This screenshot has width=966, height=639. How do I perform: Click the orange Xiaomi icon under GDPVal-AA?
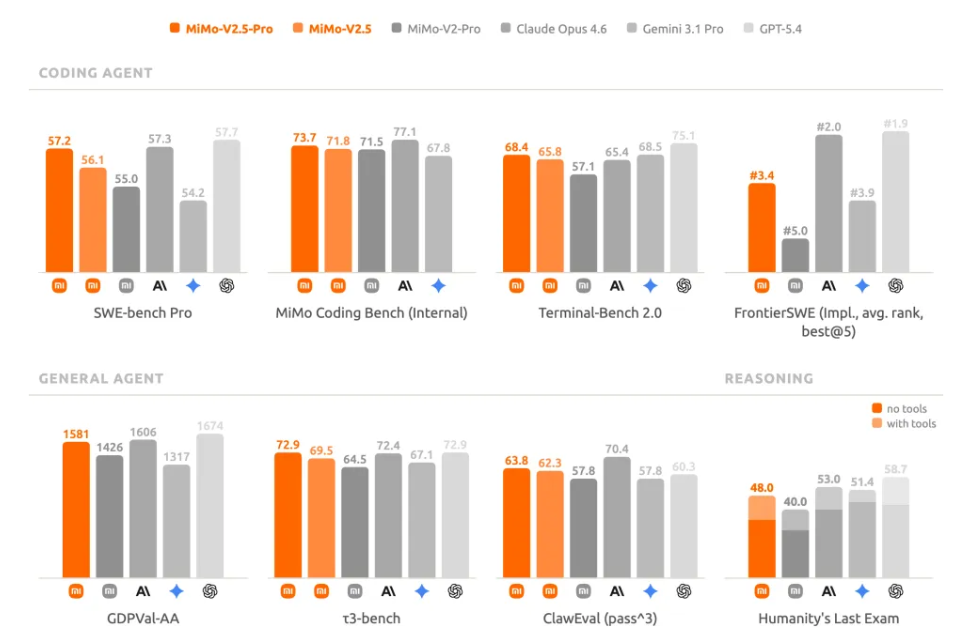pos(76,591)
